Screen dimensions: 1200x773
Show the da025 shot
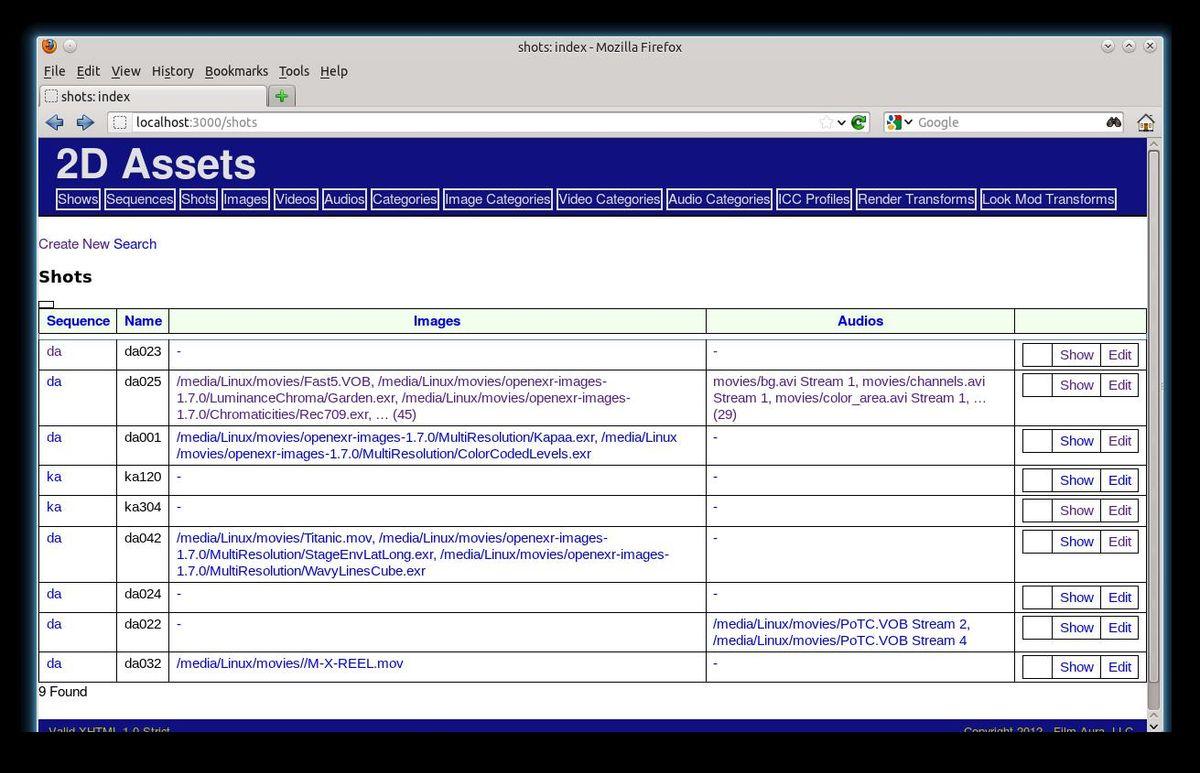(x=1077, y=385)
